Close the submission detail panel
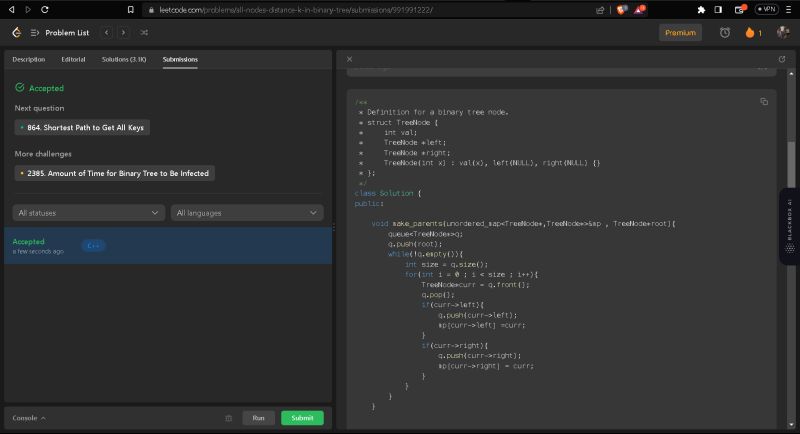Screen dimensions: 800x434 [x=349, y=59]
